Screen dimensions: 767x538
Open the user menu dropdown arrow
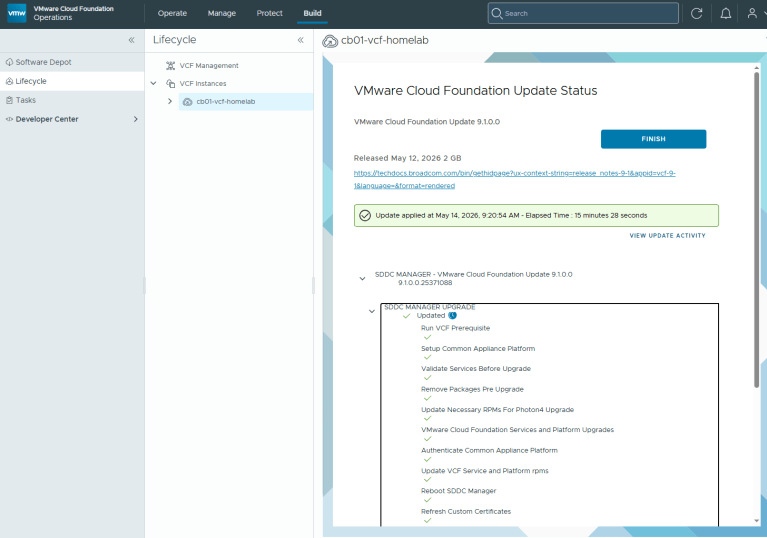click(x=765, y=13)
